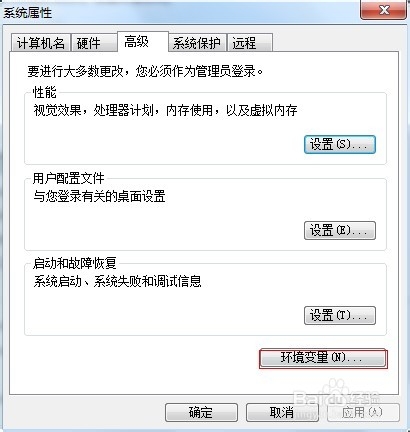Open startup and recovery 设置(T)
Image resolution: width=410 pixels, height=432 pixels.
pyautogui.click(x=340, y=315)
